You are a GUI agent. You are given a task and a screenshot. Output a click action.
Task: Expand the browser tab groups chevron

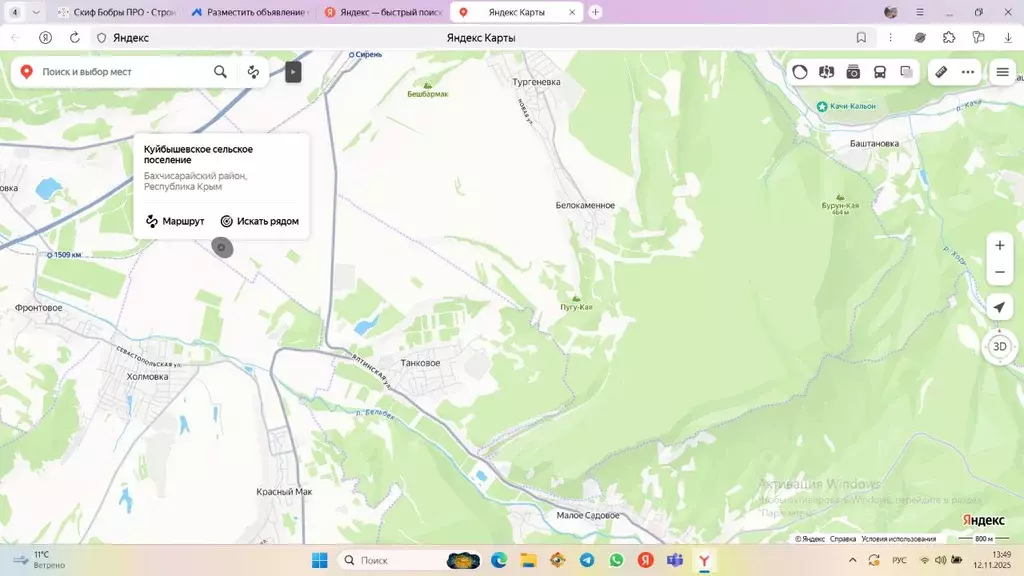(37, 12)
